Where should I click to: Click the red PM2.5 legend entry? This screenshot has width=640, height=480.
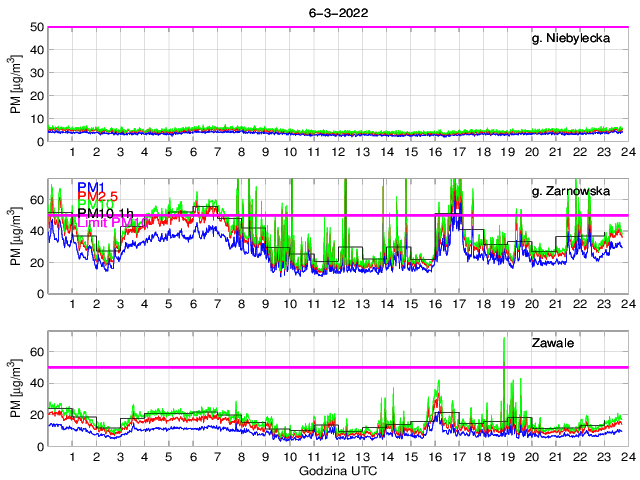100,198
